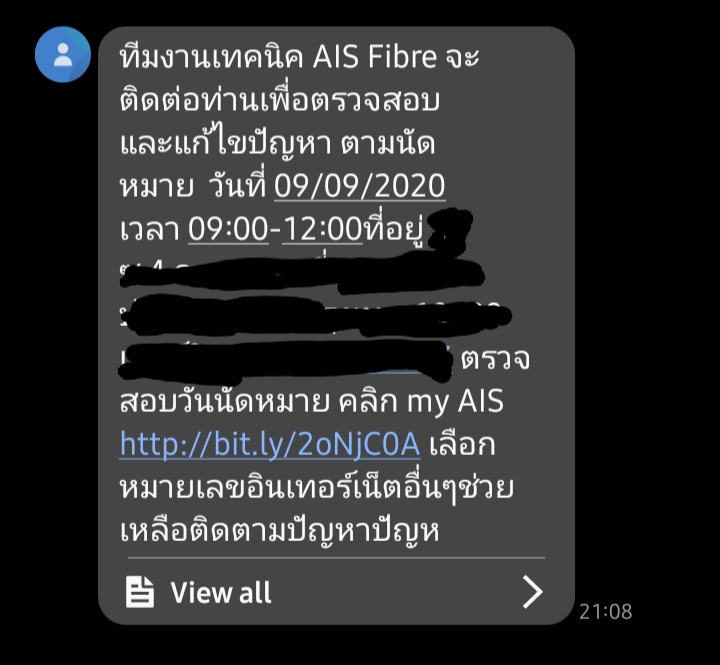720x665 pixels.
Task: Click the last line ending with ปัญหาปัญห
Action: [279, 530]
